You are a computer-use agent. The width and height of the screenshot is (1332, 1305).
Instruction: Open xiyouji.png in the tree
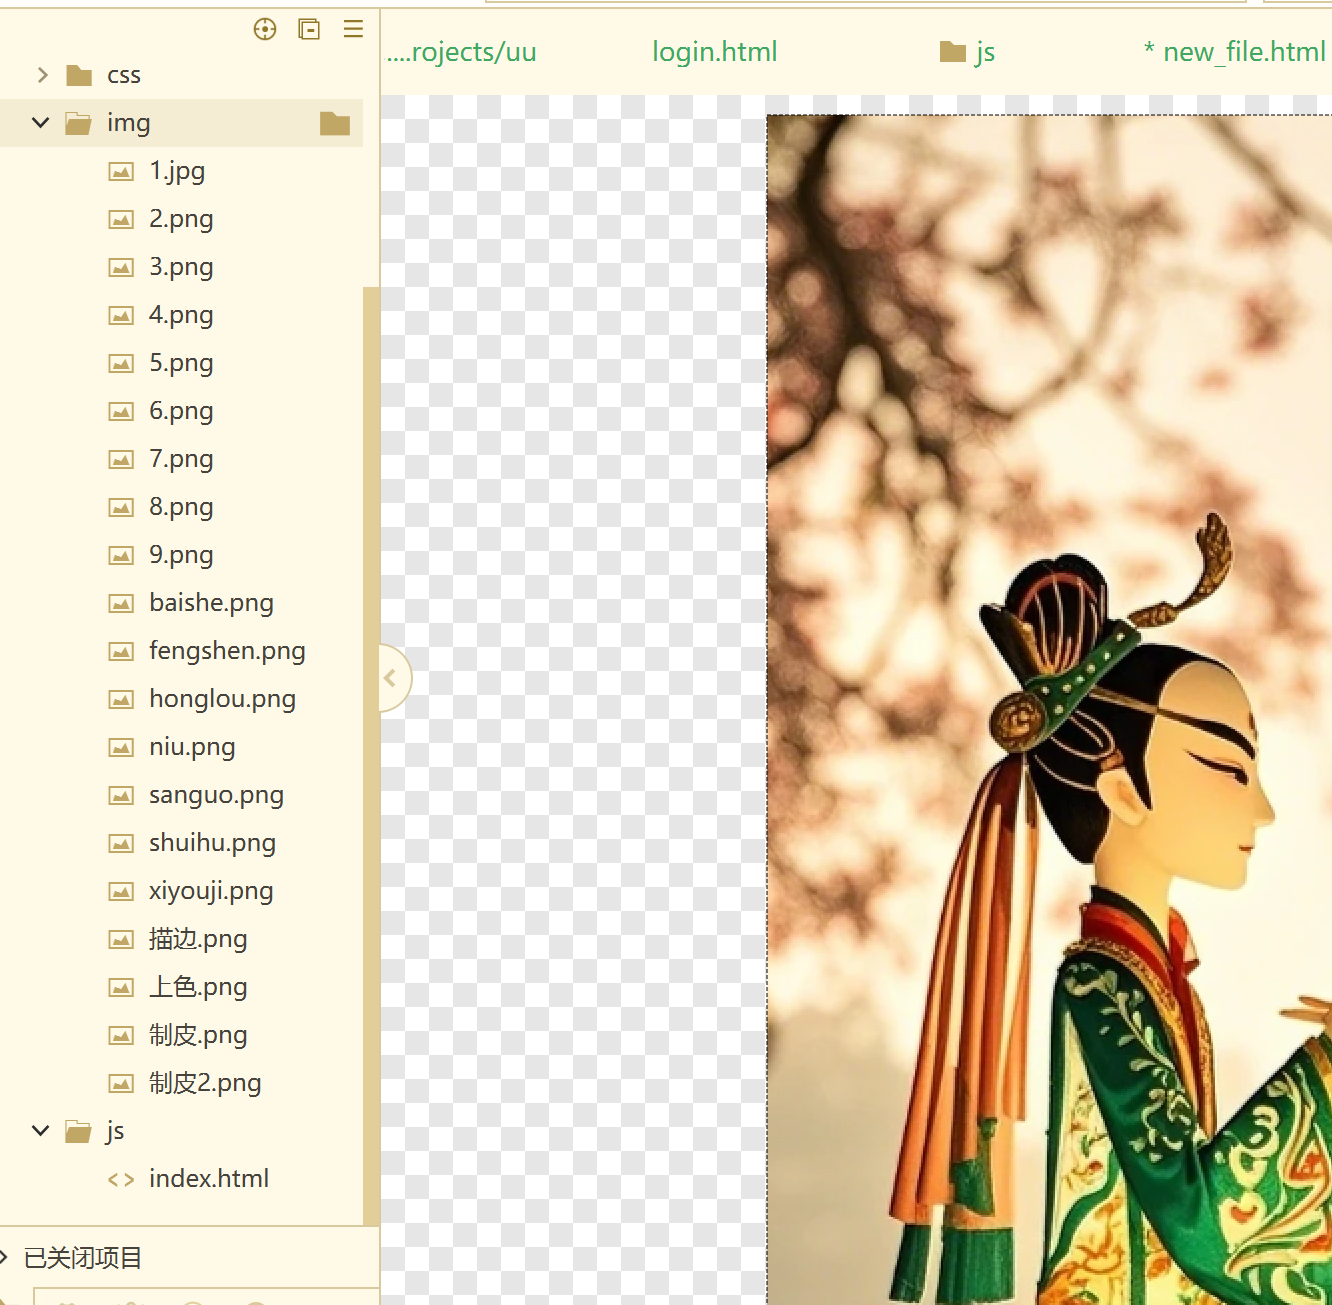(211, 891)
